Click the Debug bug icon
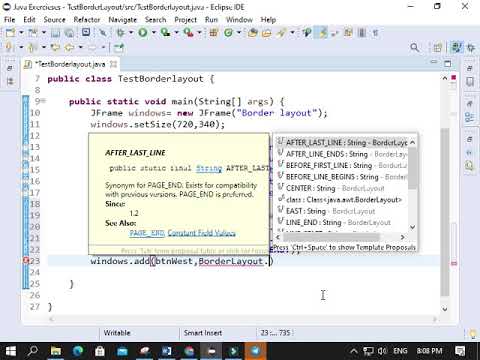This screenshot has width=480, height=360. [x=120, y=33]
